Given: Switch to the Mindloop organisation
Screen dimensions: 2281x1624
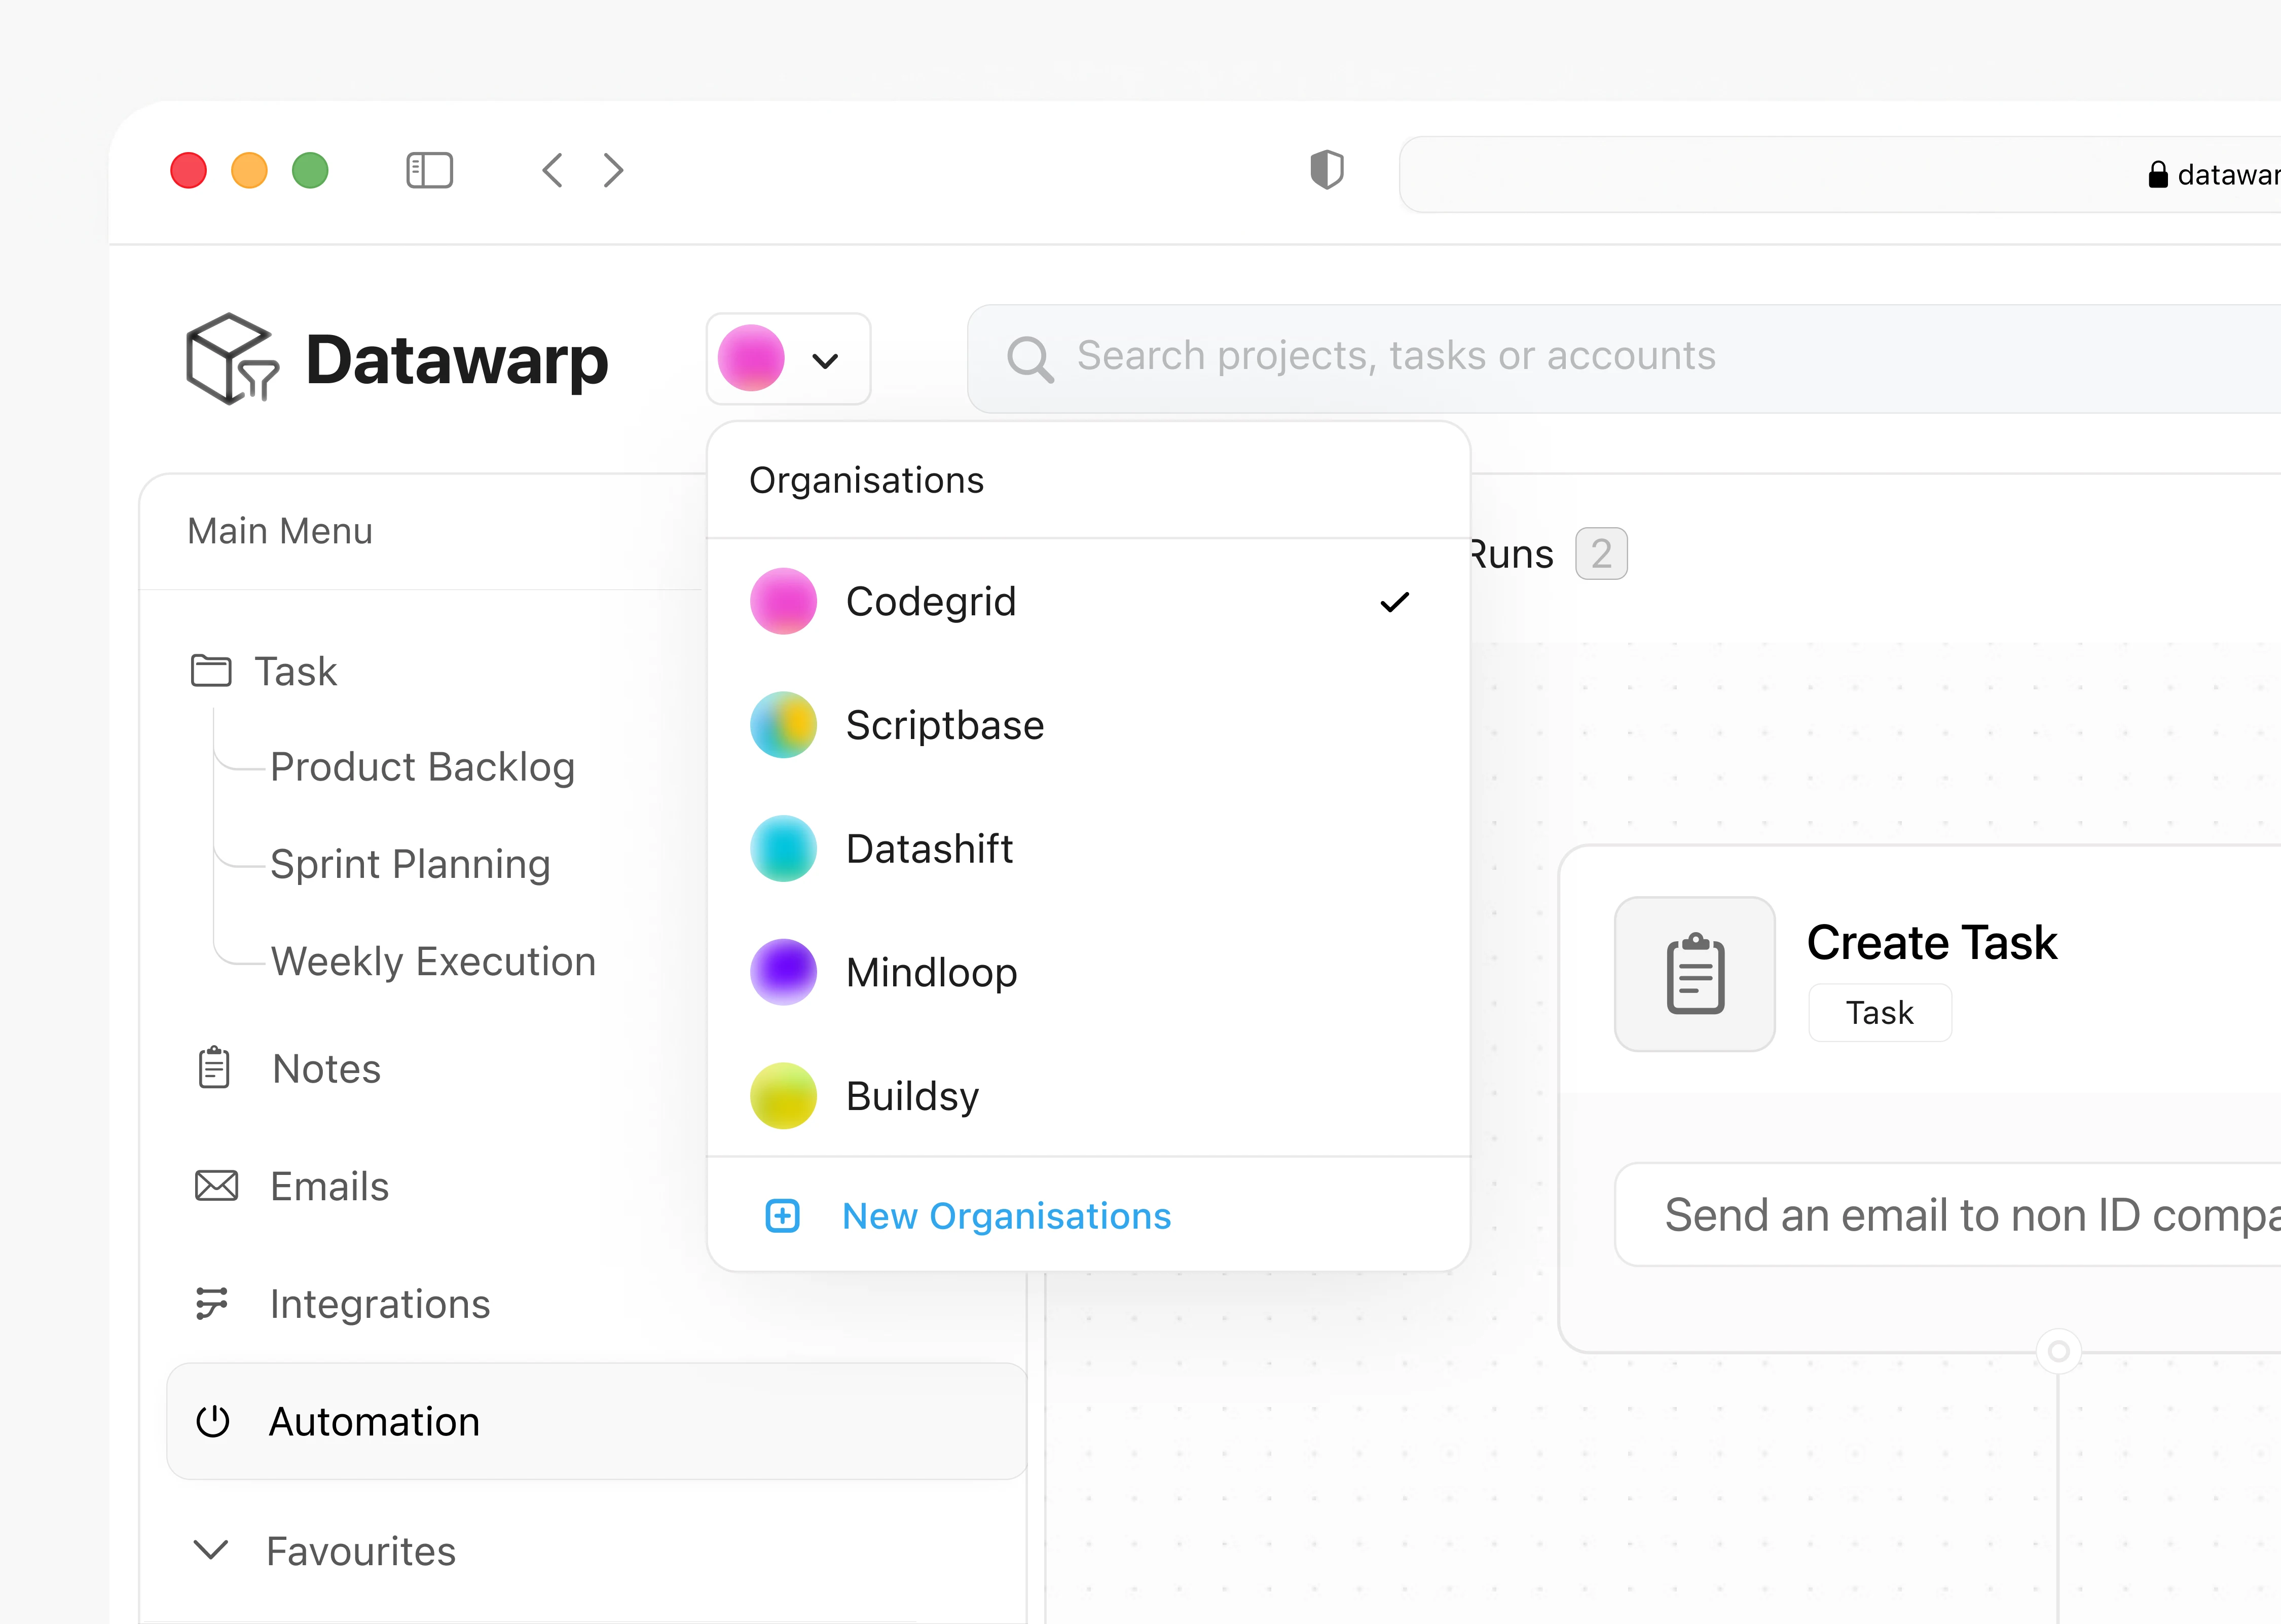Looking at the screenshot, I should 931,972.
